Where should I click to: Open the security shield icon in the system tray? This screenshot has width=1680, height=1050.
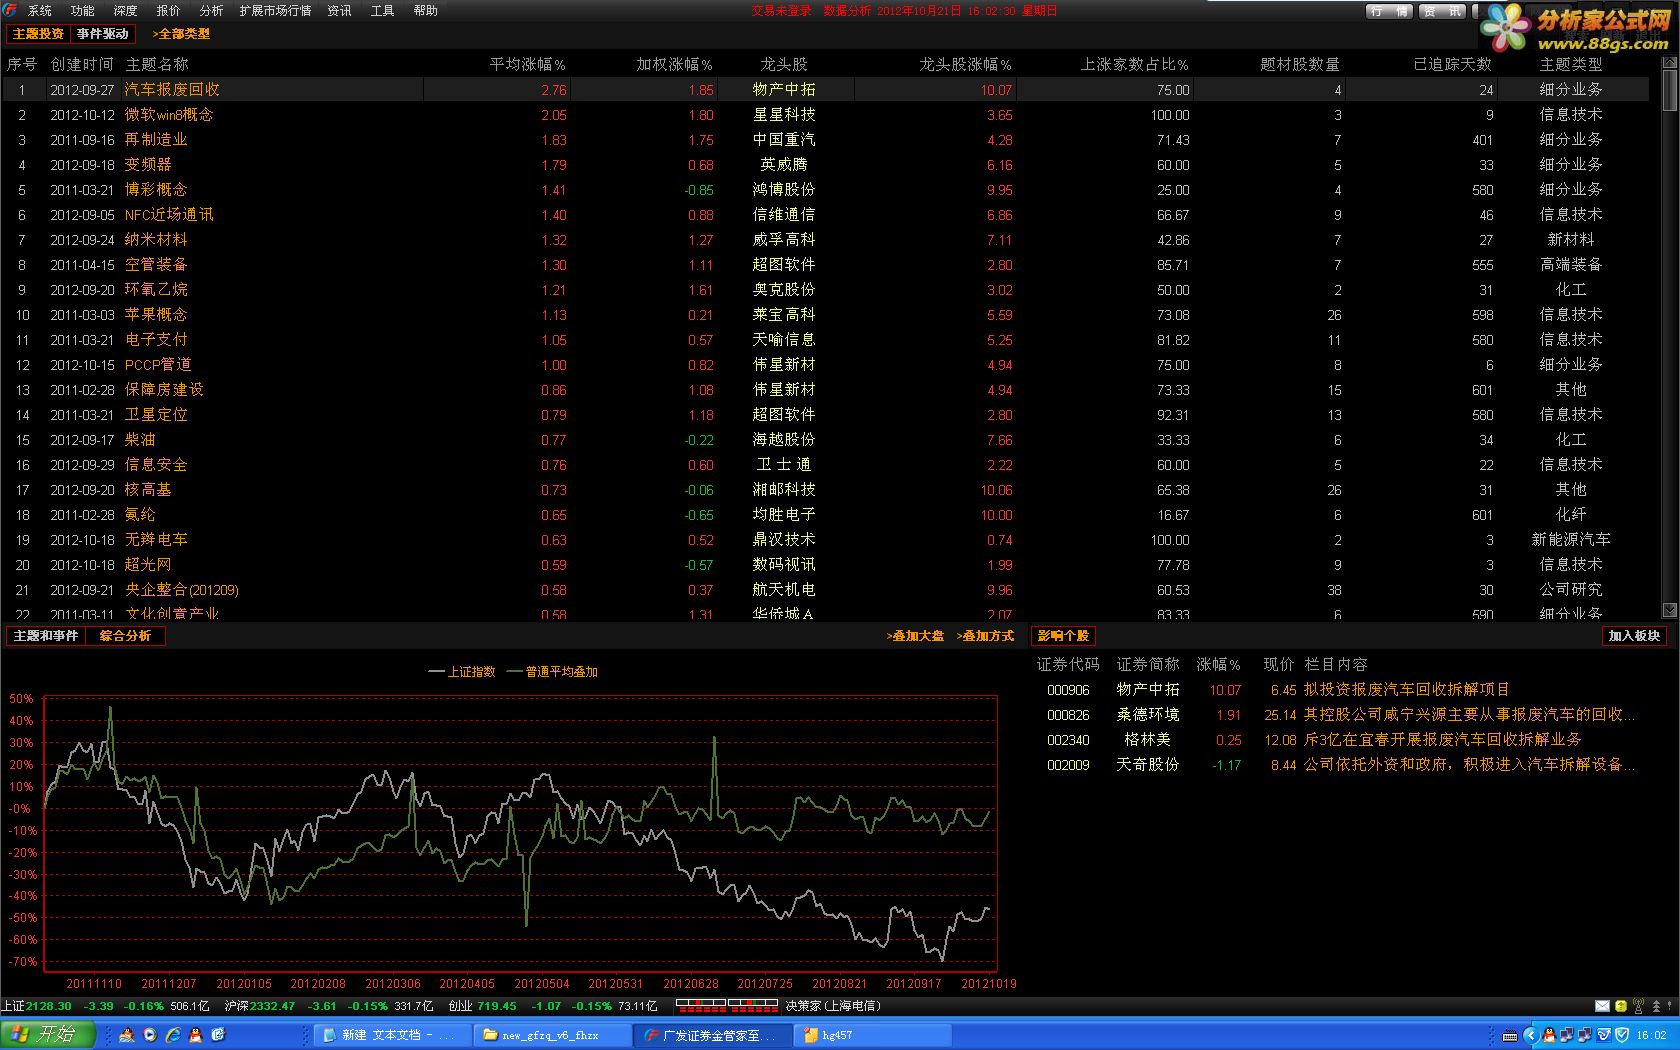1622,1035
